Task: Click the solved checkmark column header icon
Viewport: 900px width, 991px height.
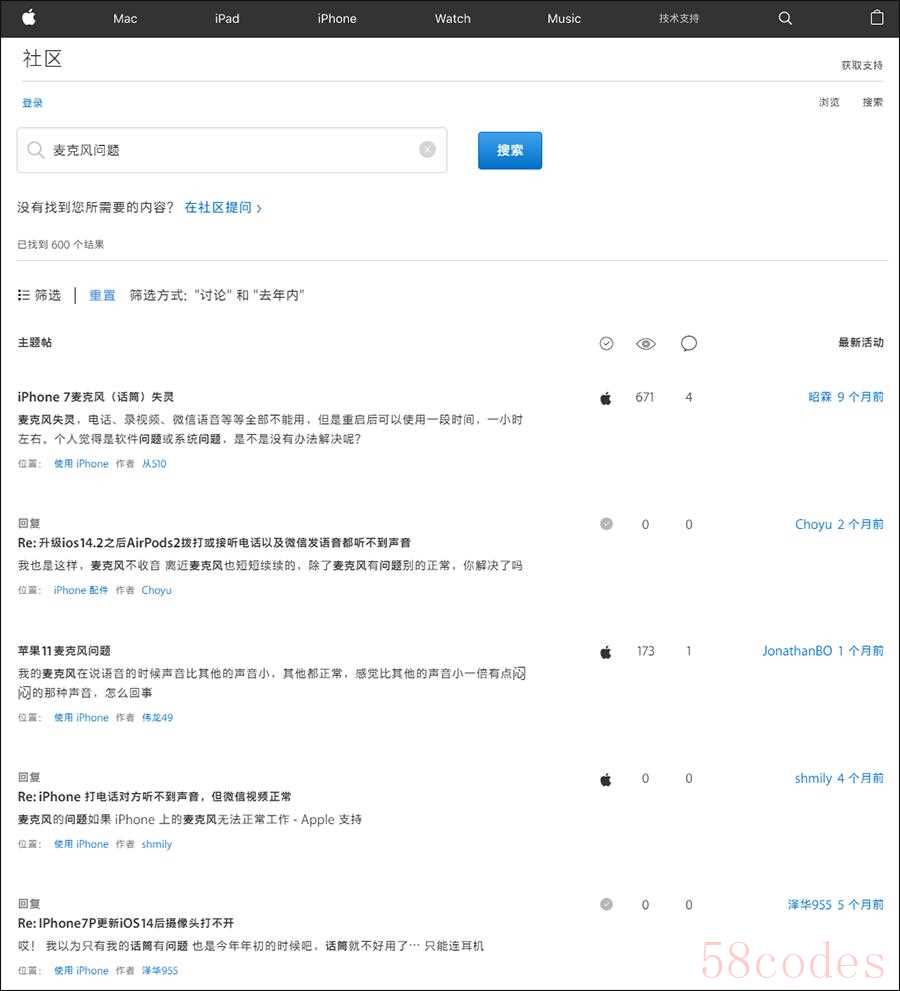Action: point(606,343)
